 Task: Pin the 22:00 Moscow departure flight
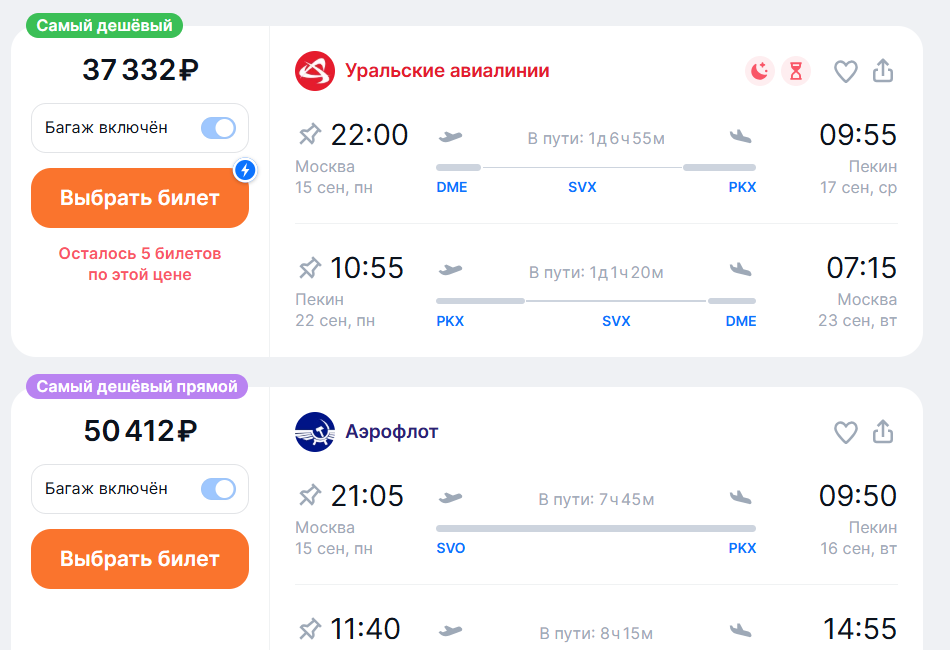310,133
